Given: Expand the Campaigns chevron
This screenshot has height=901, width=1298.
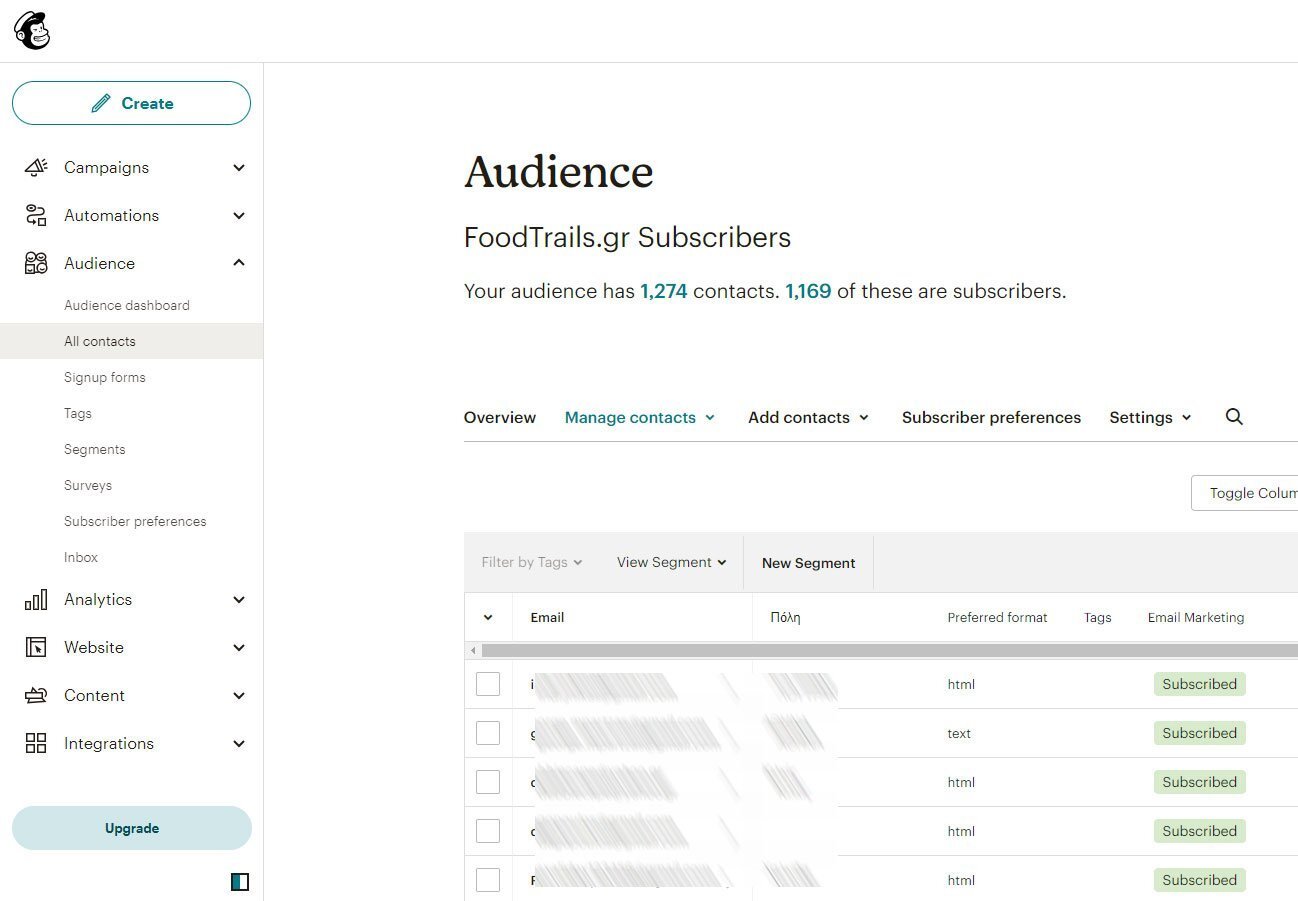Looking at the screenshot, I should 239,168.
